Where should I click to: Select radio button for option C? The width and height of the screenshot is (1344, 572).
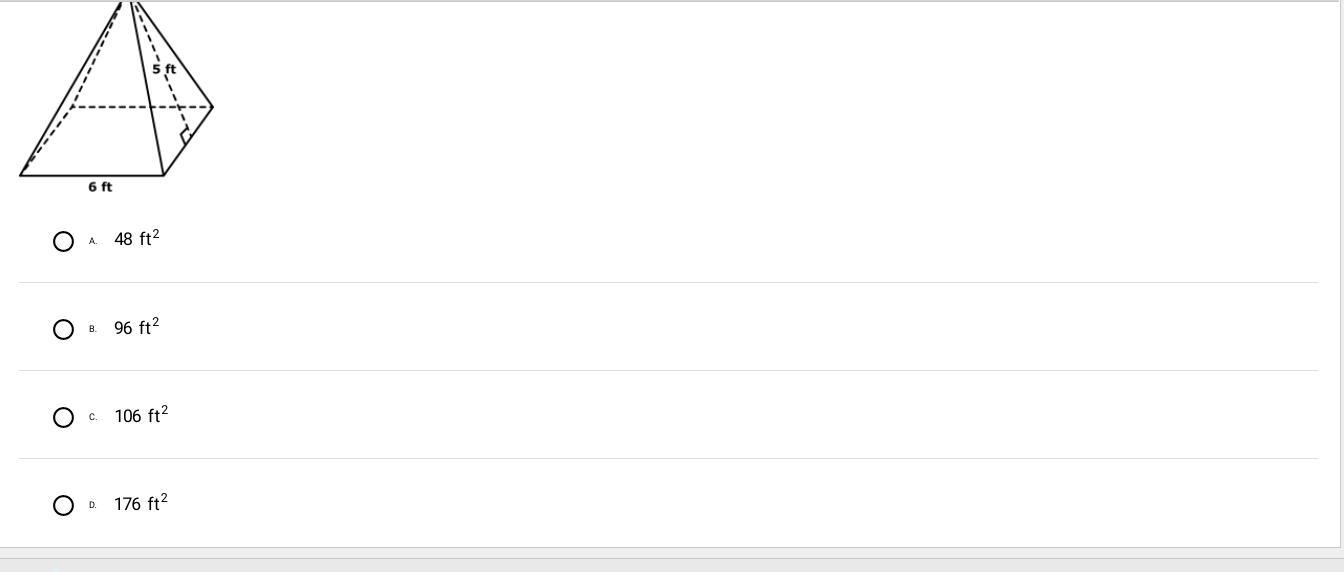(x=63, y=417)
